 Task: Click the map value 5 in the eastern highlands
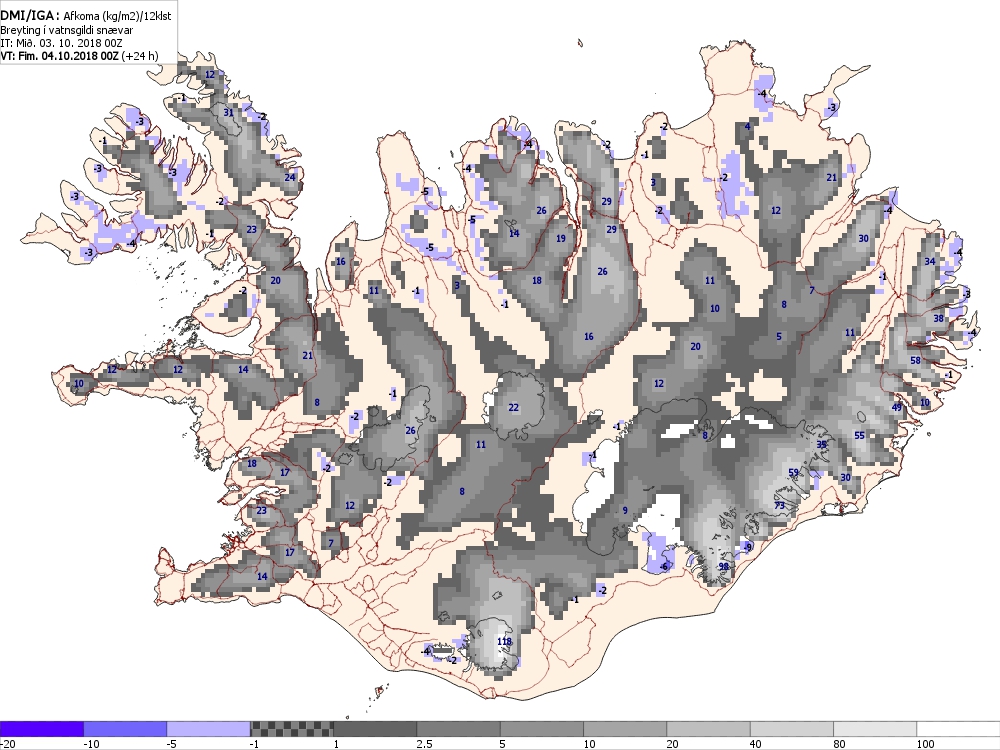(x=779, y=336)
